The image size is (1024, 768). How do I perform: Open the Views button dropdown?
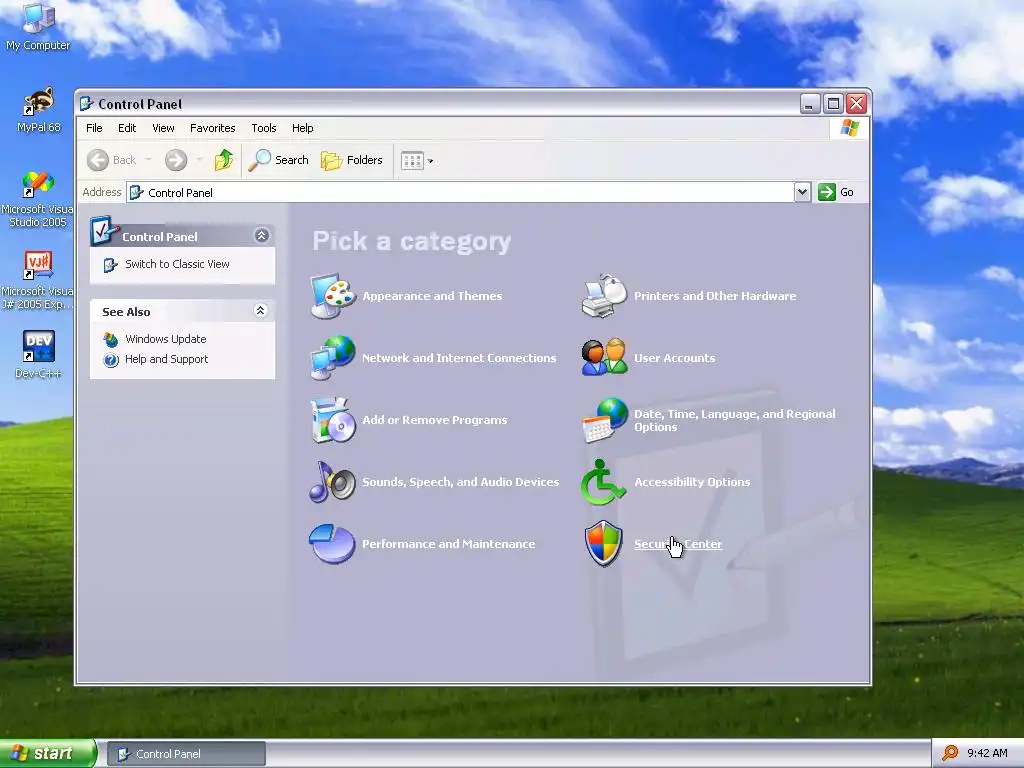(430, 161)
